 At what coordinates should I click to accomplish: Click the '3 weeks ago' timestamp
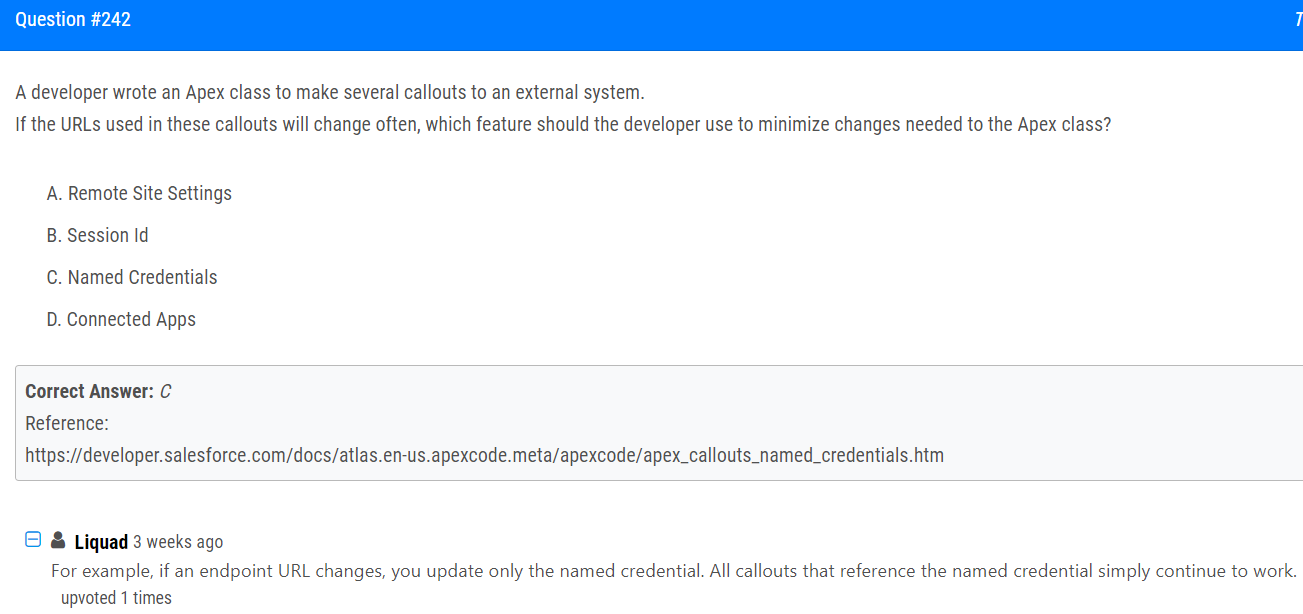click(x=178, y=542)
